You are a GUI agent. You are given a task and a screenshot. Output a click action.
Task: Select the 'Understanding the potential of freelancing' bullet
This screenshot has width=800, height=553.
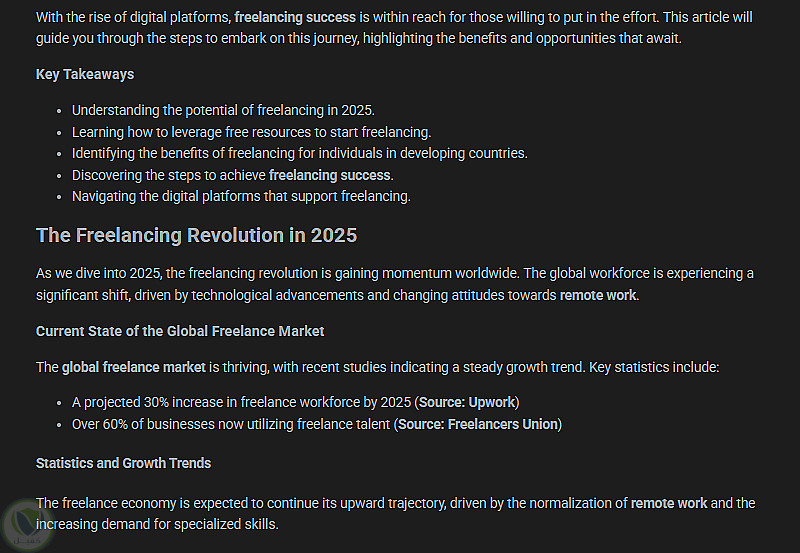click(x=223, y=110)
